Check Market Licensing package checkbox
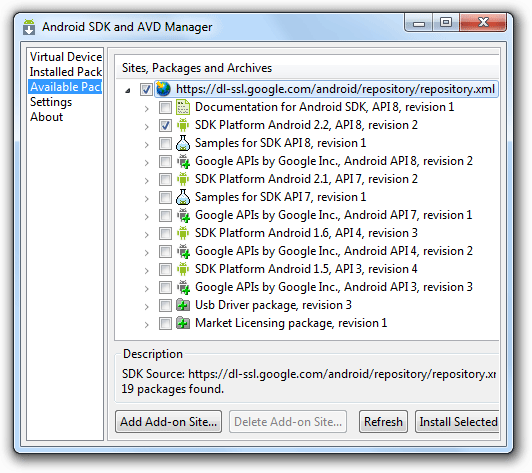Viewport: 532px width, 473px height. point(165,323)
